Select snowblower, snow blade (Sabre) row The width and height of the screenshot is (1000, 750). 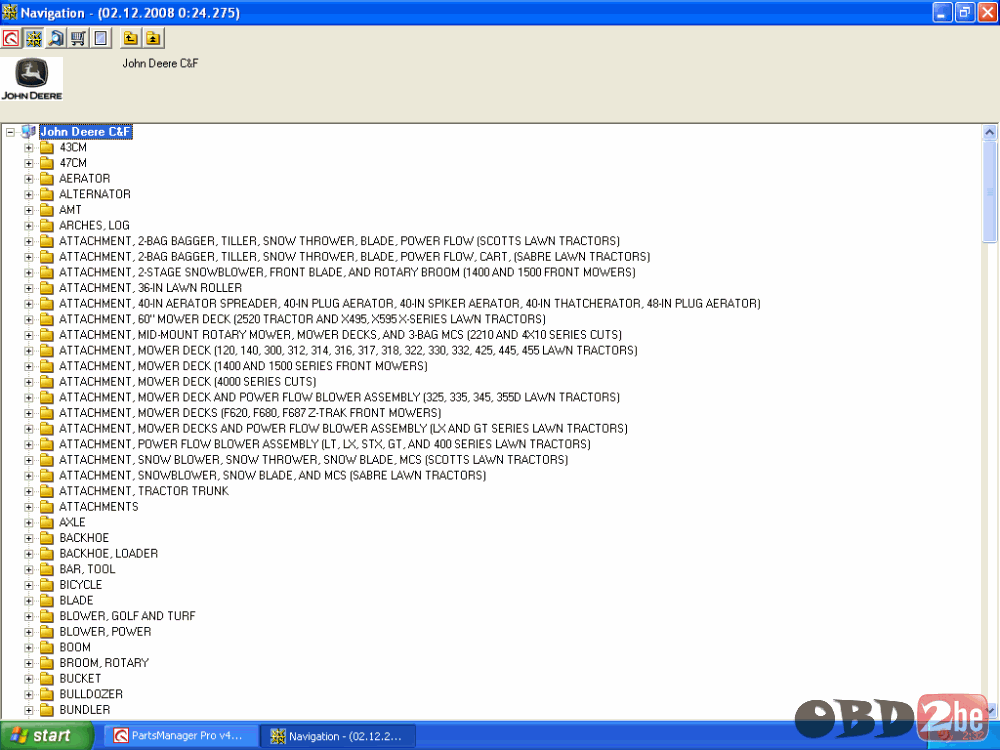[x=272, y=476]
